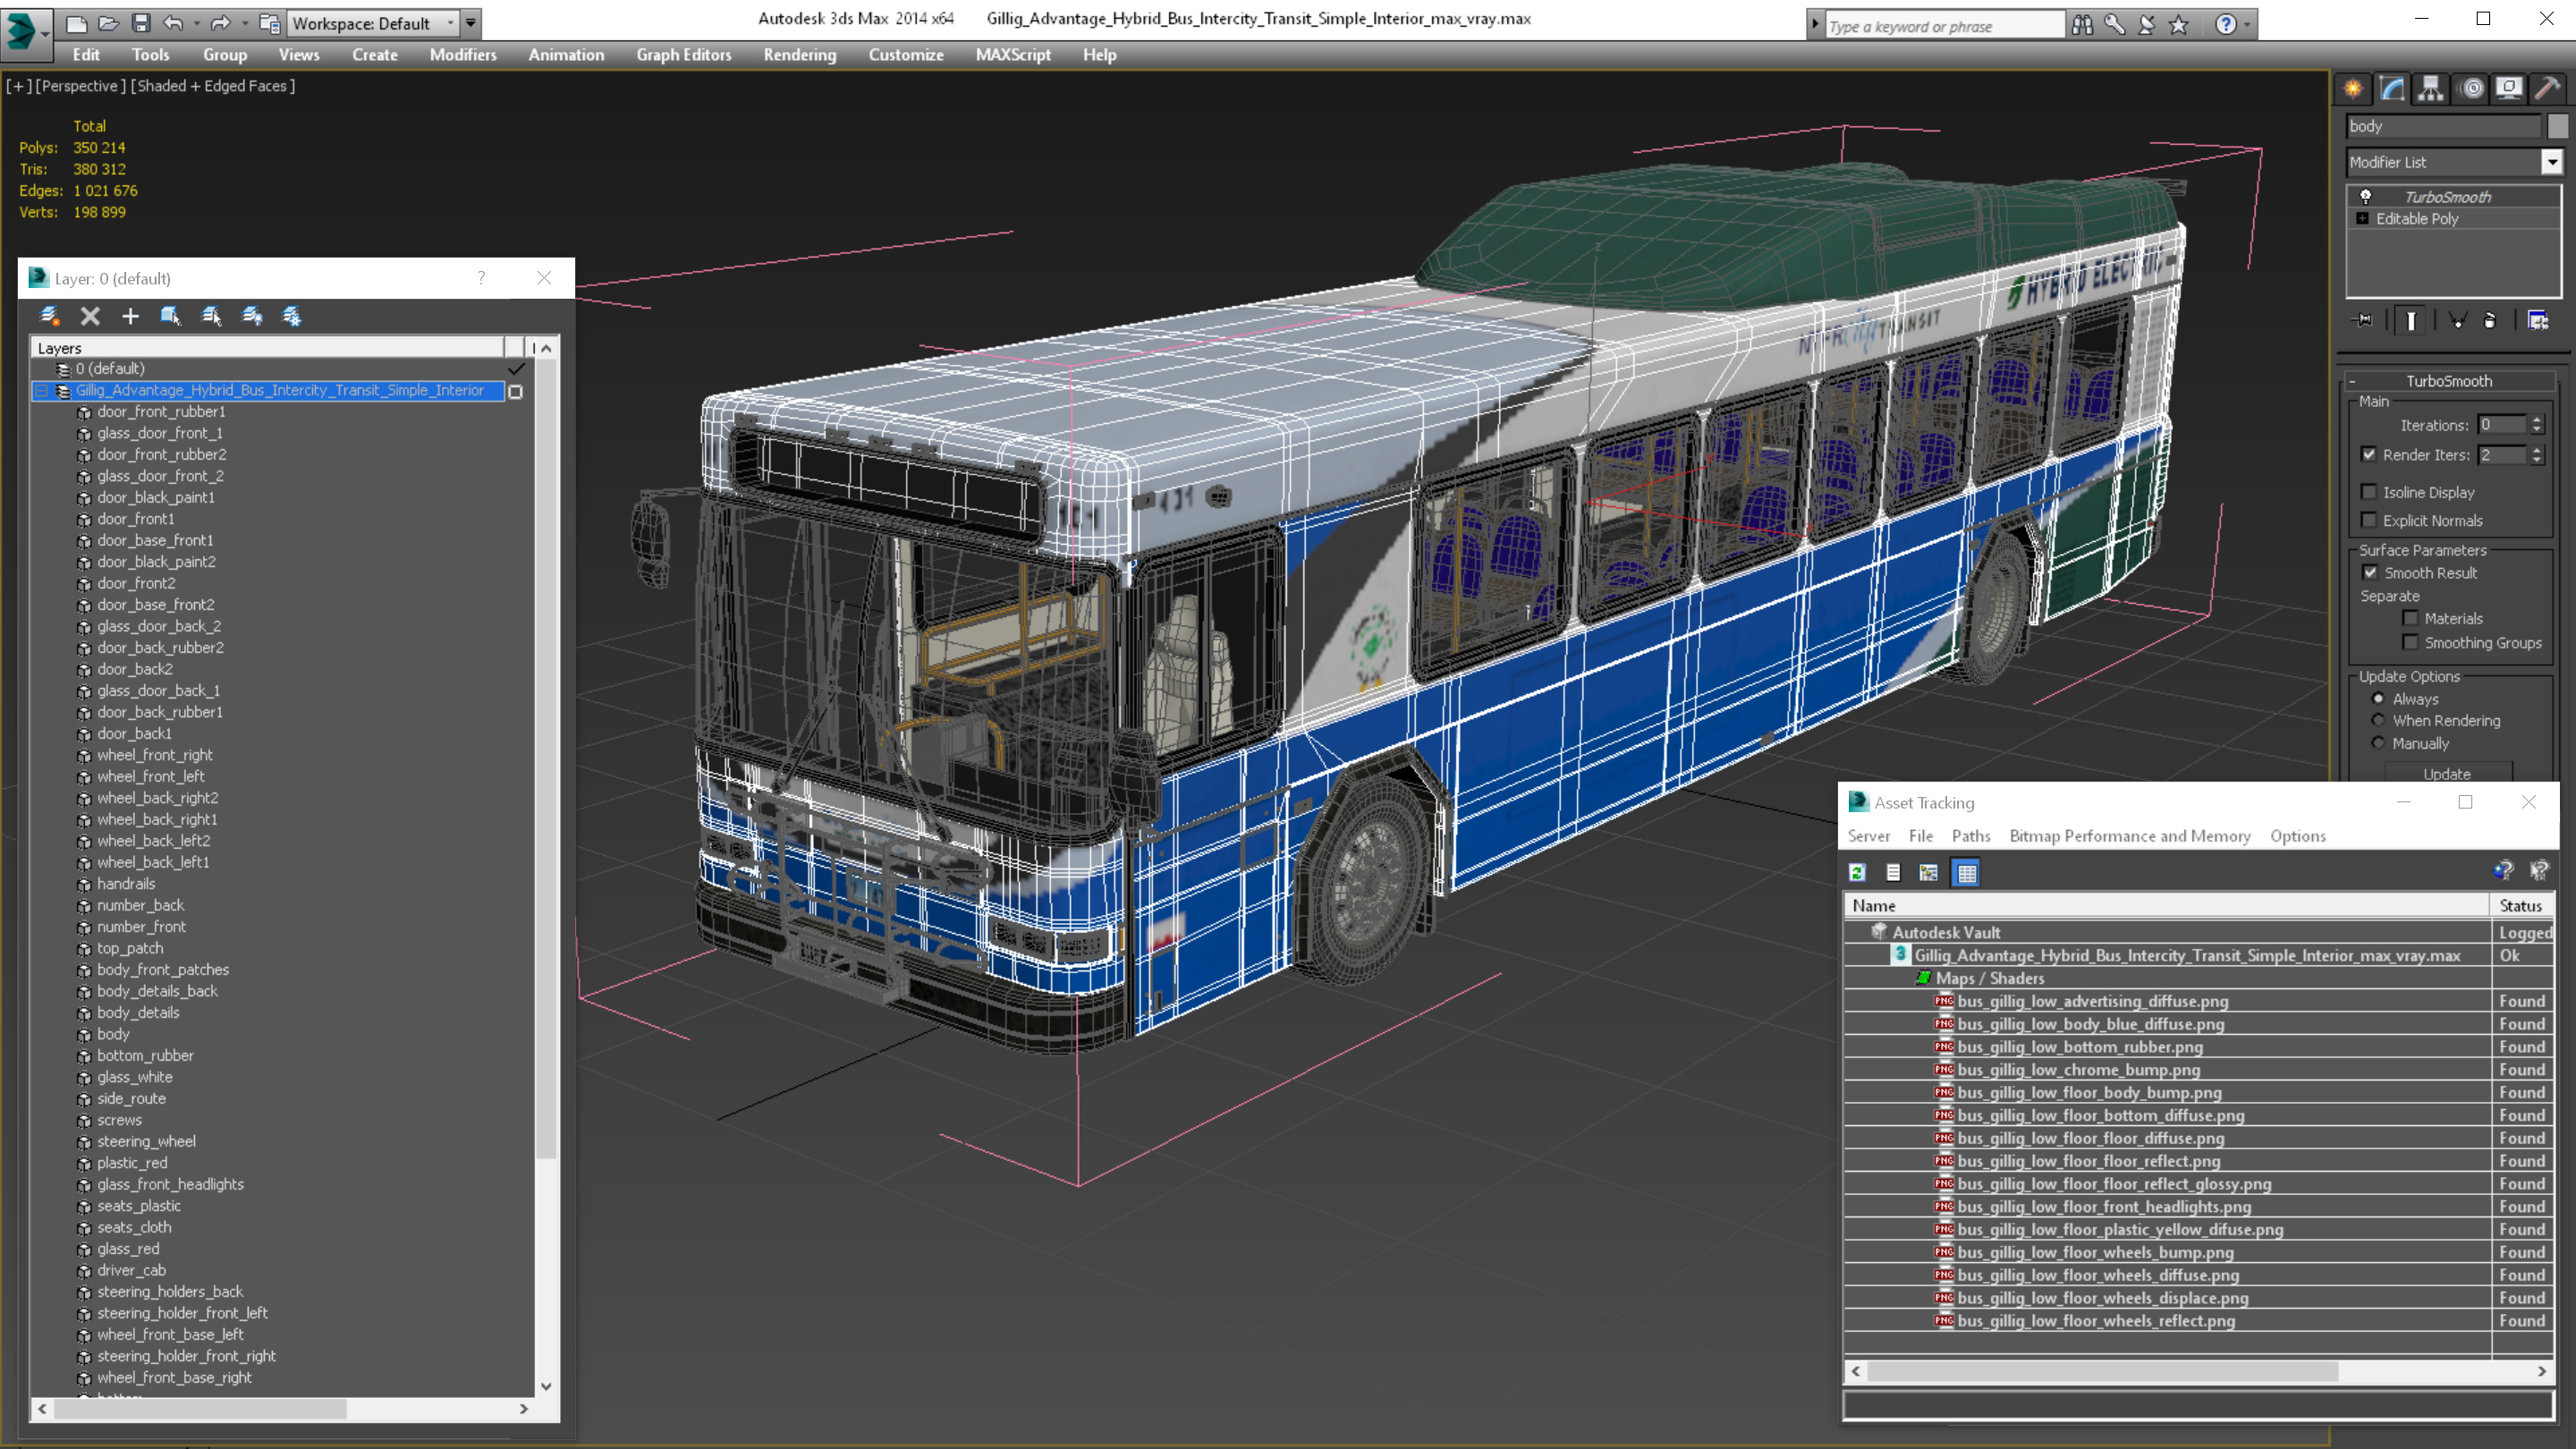Open the Paths menu in Asset Tracking
Screen dimensions: 2576x1449
click(x=1971, y=836)
